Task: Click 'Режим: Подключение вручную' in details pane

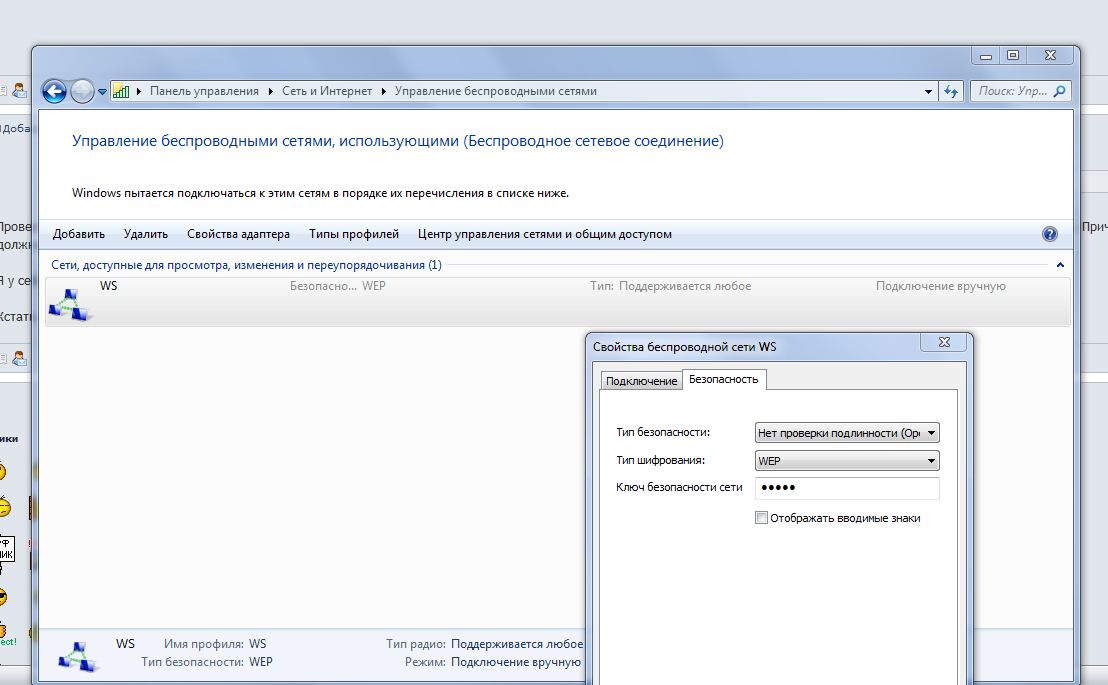Action: (493, 662)
